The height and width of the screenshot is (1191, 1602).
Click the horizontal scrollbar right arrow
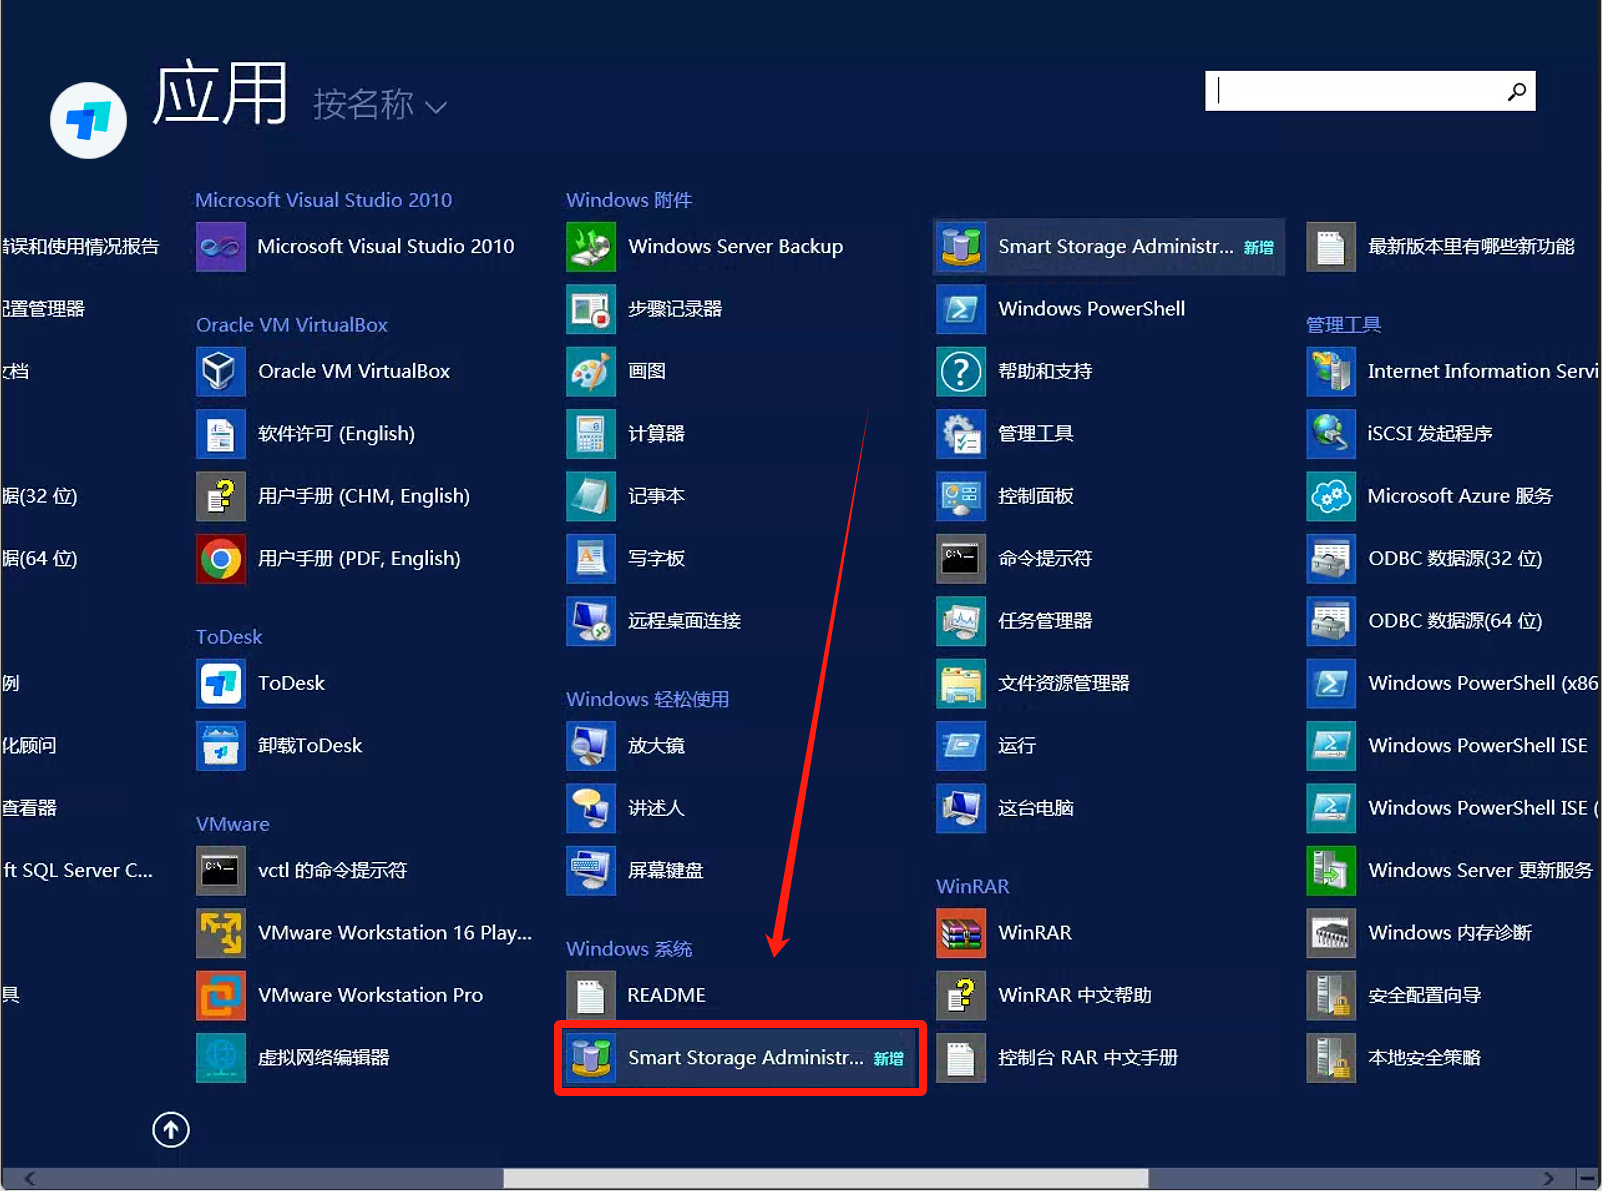tap(1548, 1179)
